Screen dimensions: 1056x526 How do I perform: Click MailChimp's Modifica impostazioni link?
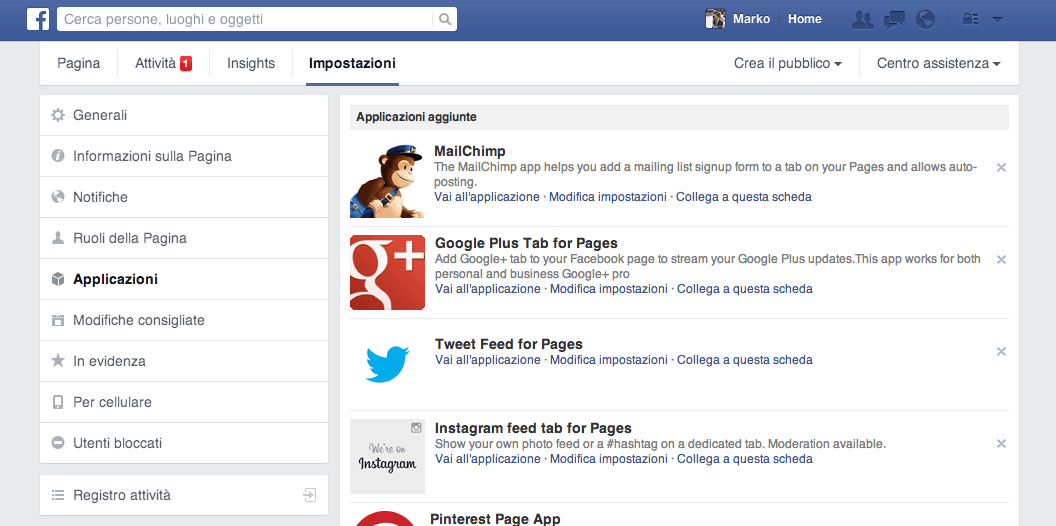(x=608, y=197)
